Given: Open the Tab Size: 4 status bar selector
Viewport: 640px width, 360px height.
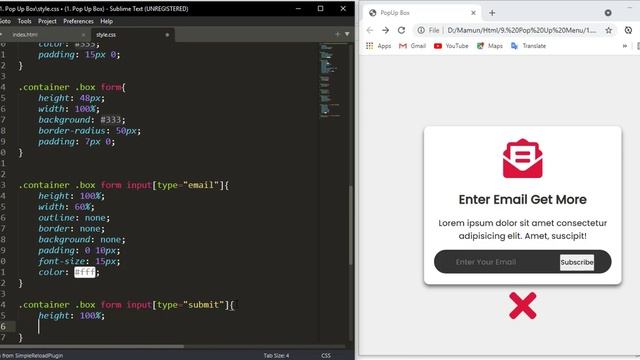Looking at the screenshot, I should pyautogui.click(x=276, y=356).
